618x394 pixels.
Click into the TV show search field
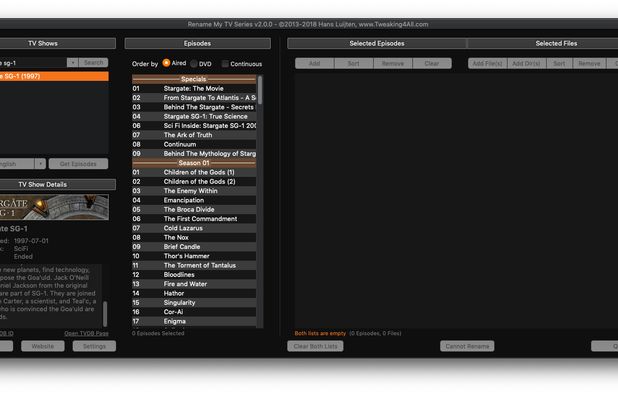point(33,63)
